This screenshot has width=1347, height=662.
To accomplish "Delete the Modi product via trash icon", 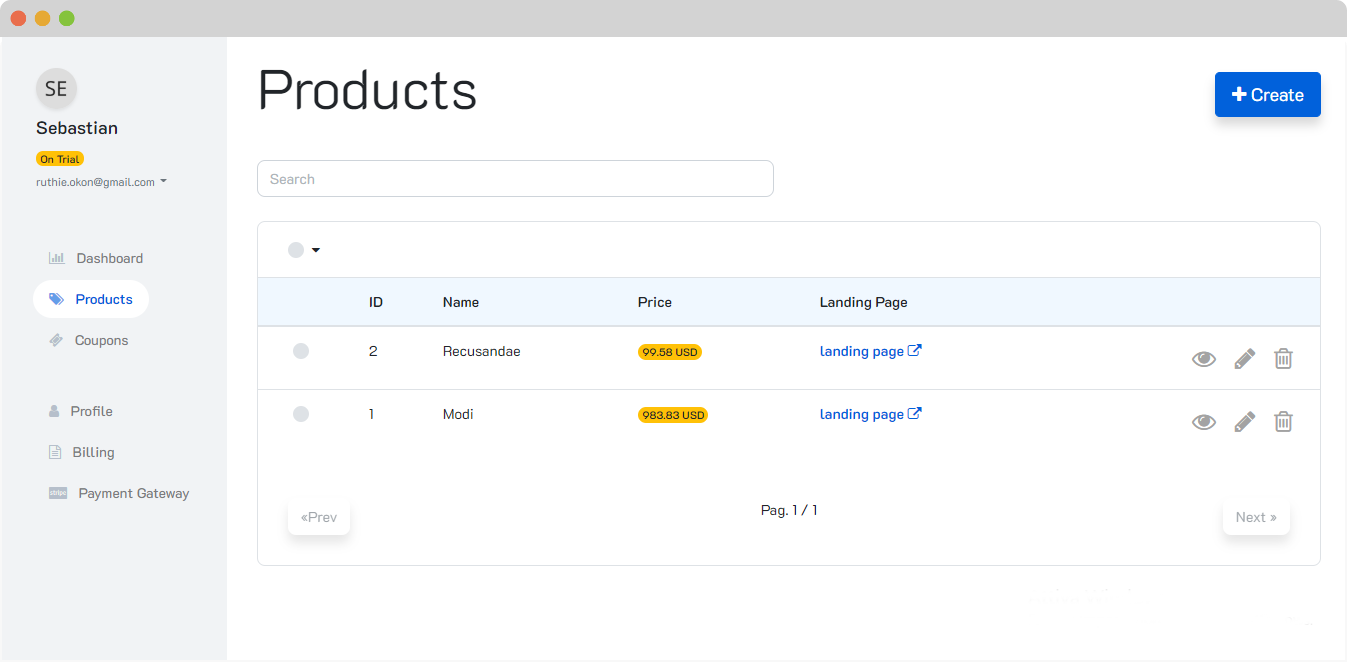I will [x=1283, y=422].
